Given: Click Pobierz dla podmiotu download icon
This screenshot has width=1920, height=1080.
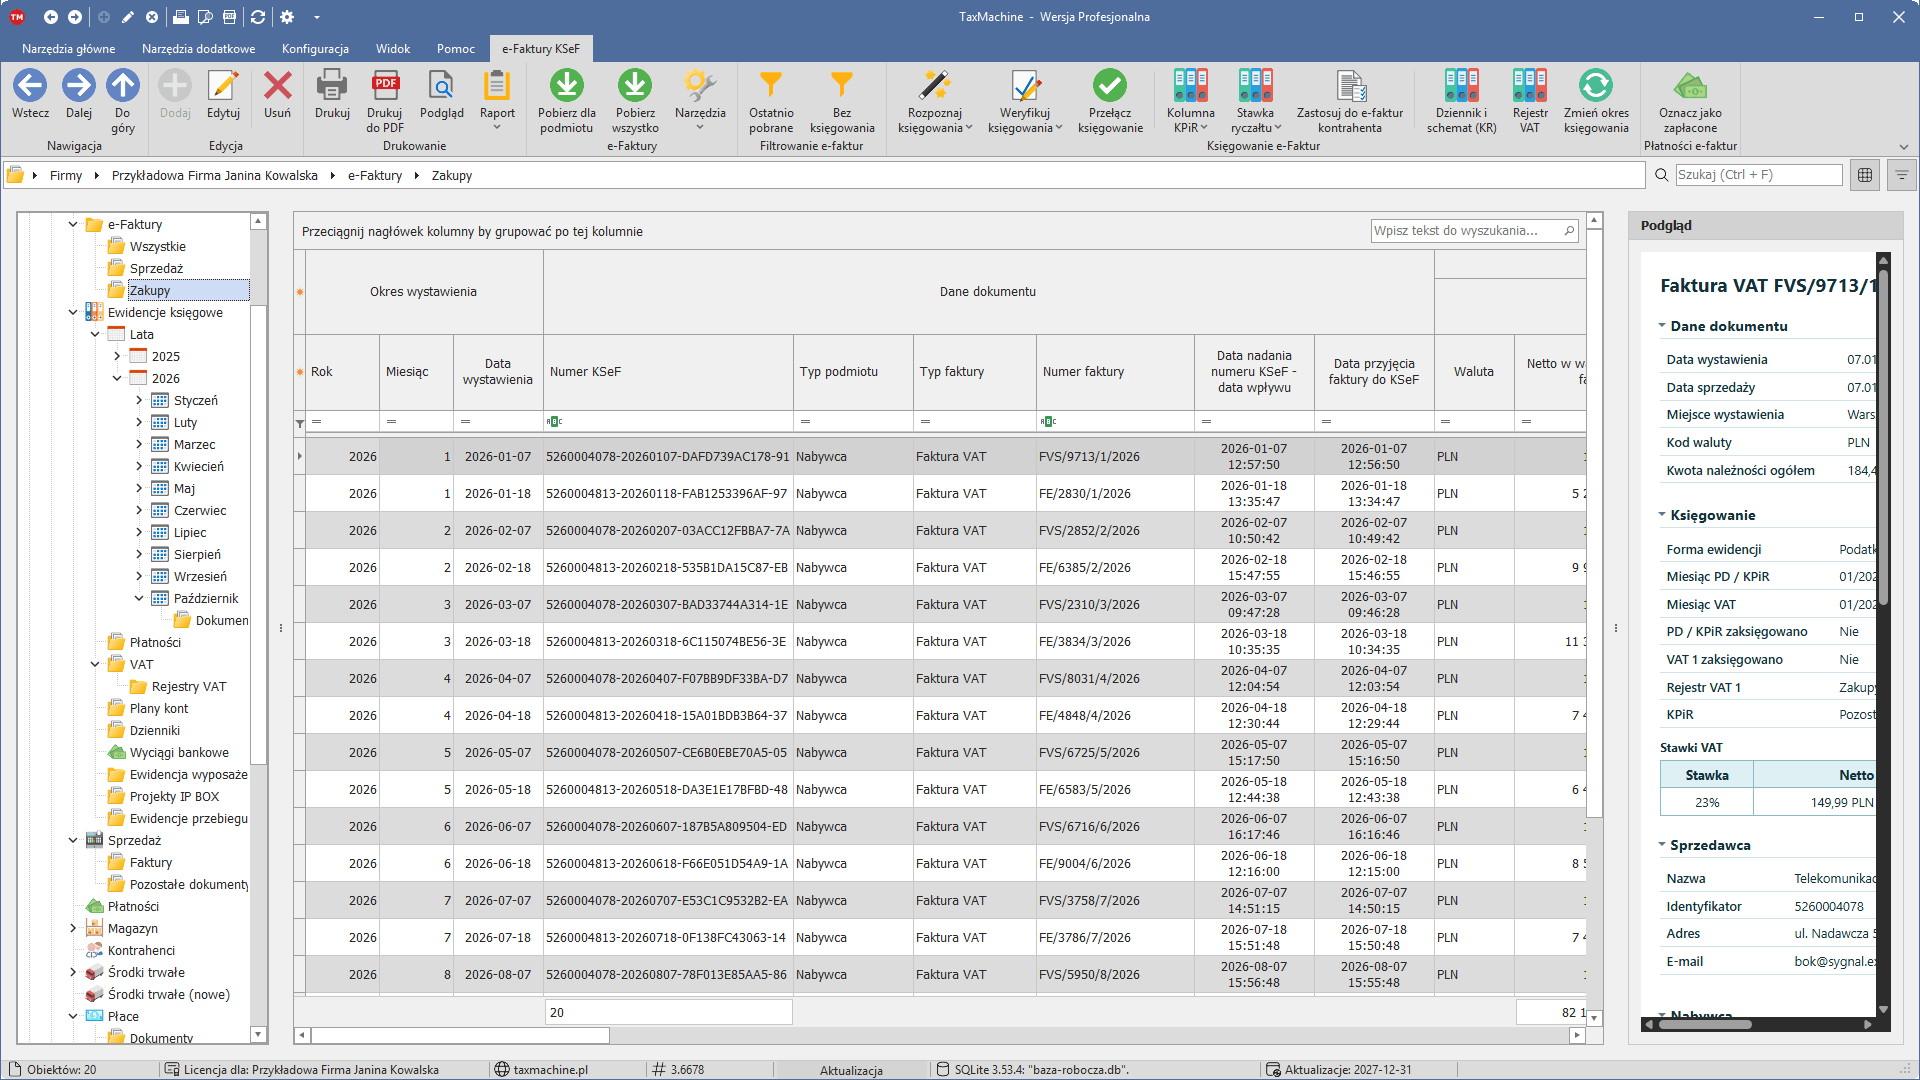Looking at the screenshot, I should tap(567, 86).
